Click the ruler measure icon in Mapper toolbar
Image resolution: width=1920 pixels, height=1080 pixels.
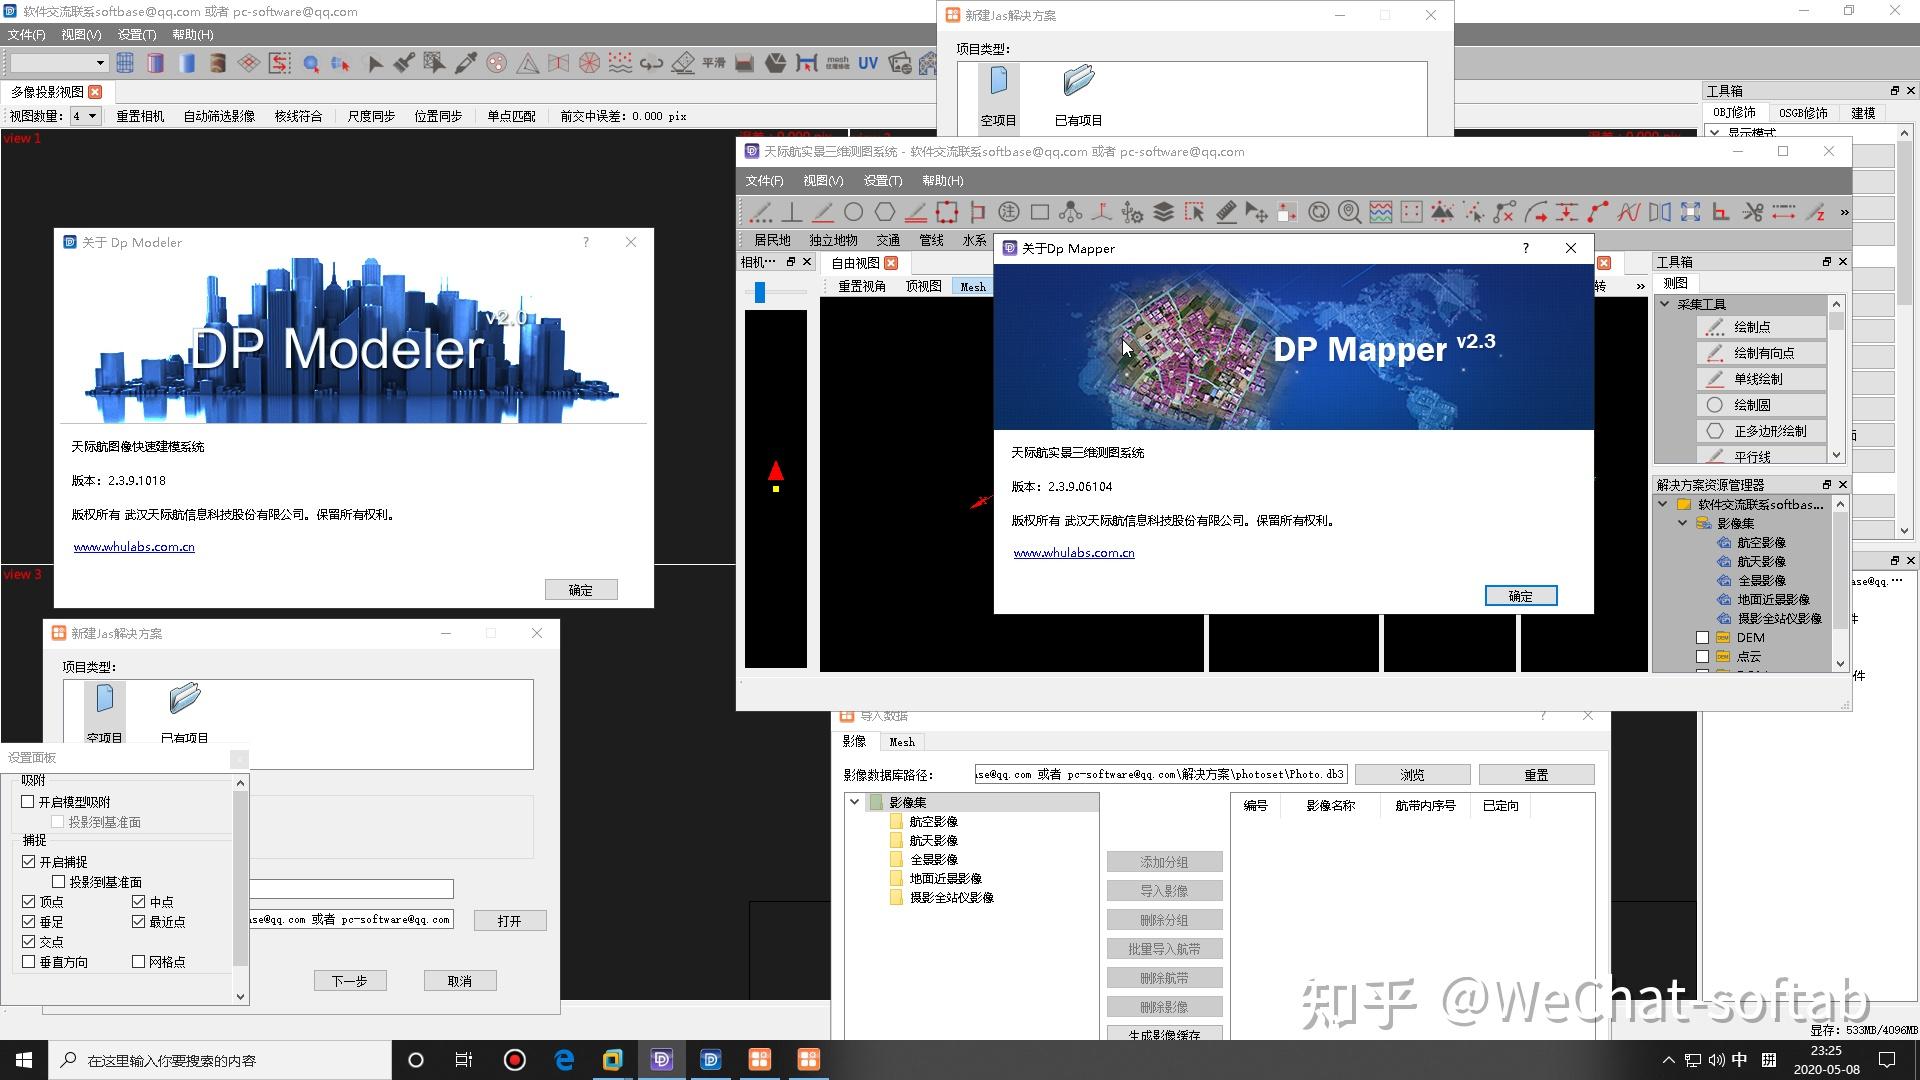point(1225,212)
